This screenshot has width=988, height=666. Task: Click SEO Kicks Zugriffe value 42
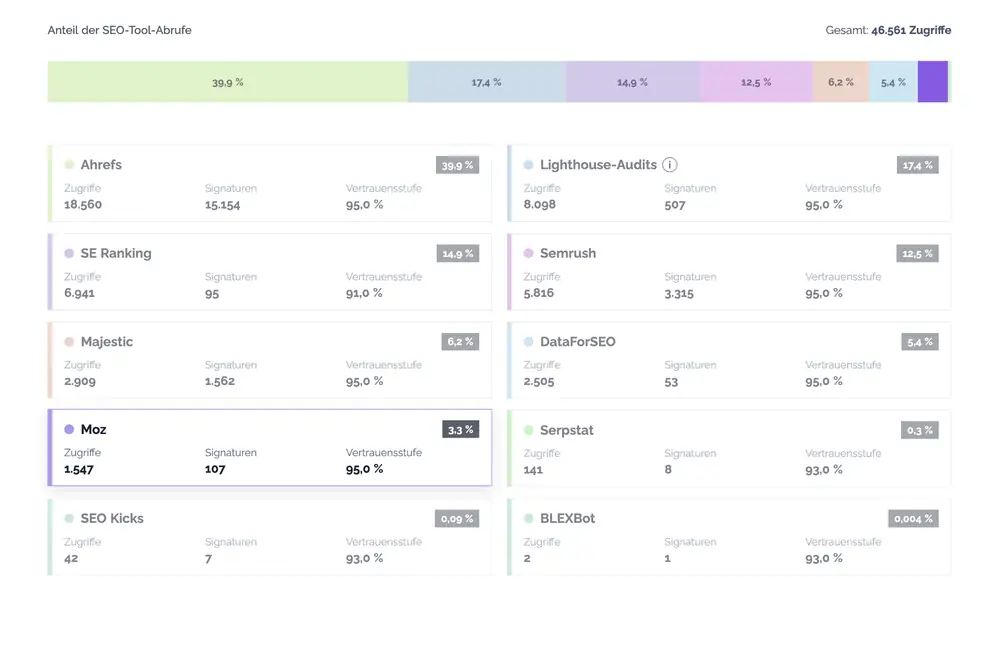71,558
